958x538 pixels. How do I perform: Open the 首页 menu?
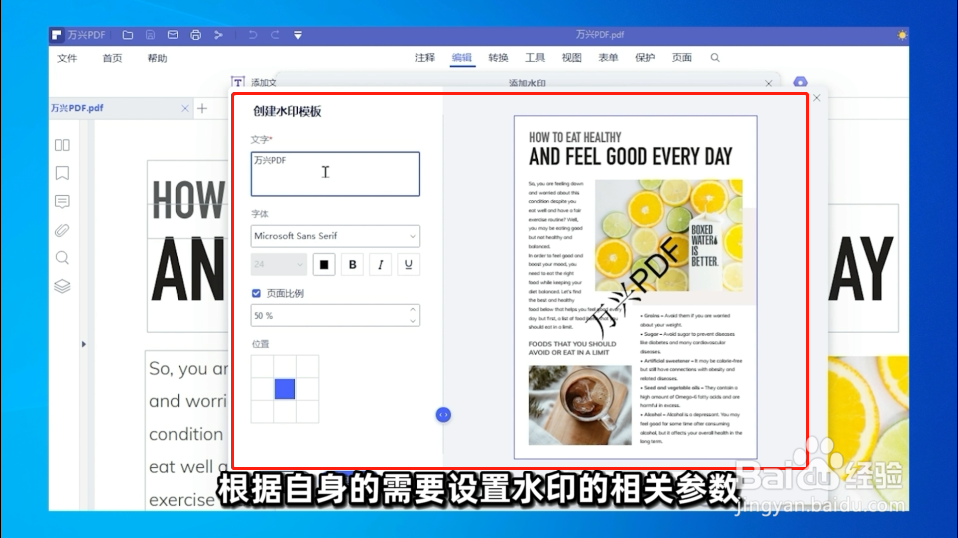pos(112,58)
